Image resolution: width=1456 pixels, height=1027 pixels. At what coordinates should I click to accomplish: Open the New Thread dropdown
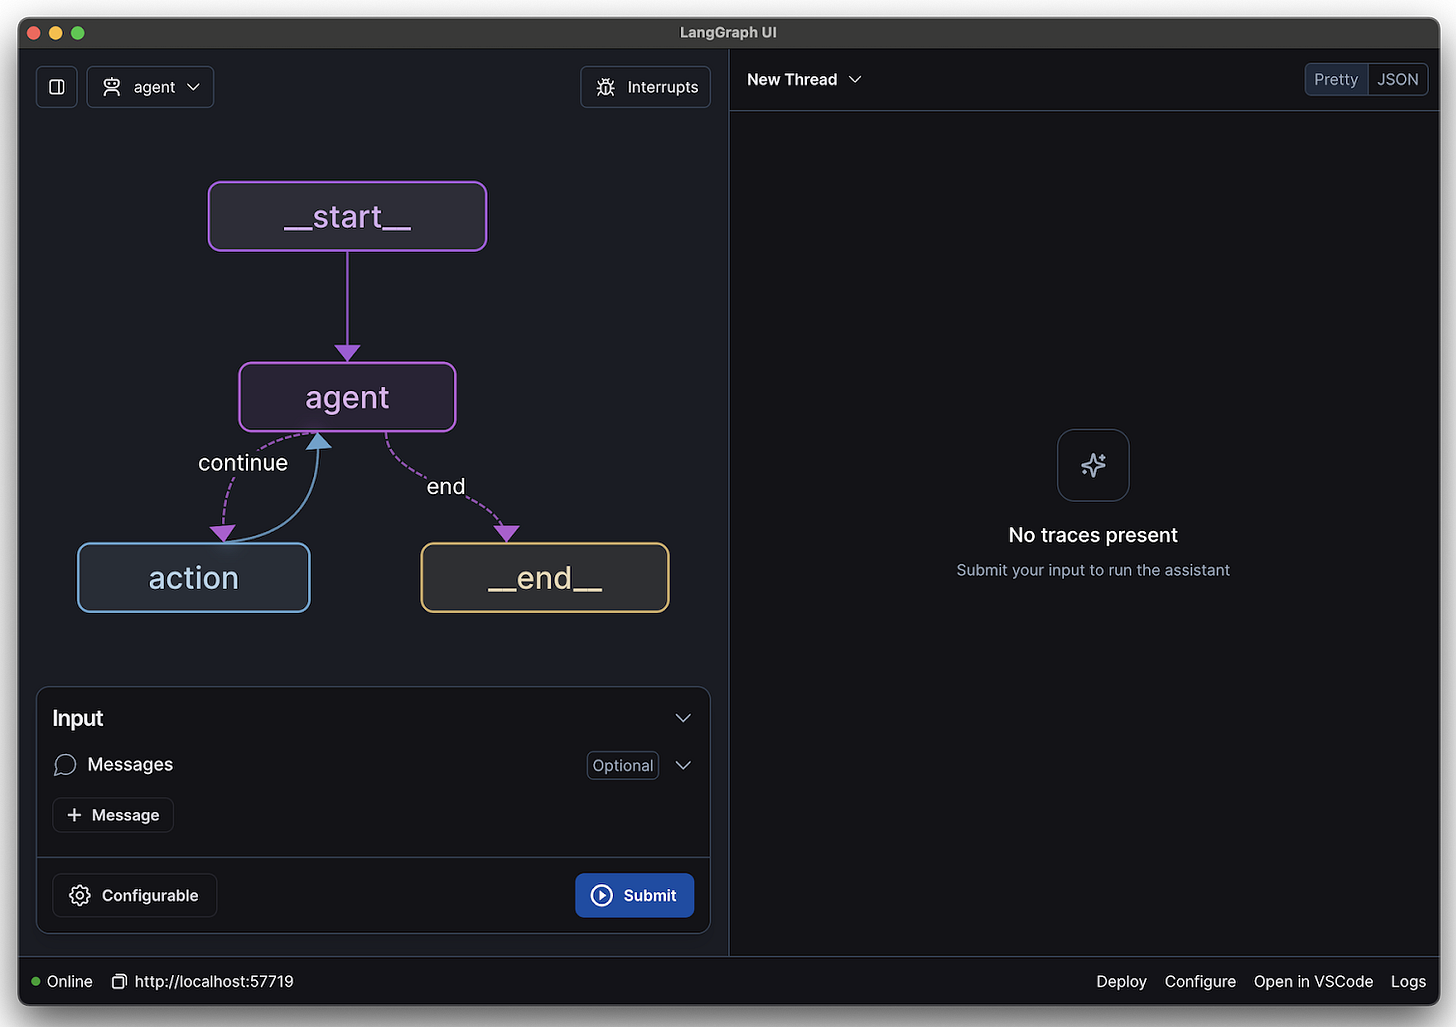click(804, 79)
